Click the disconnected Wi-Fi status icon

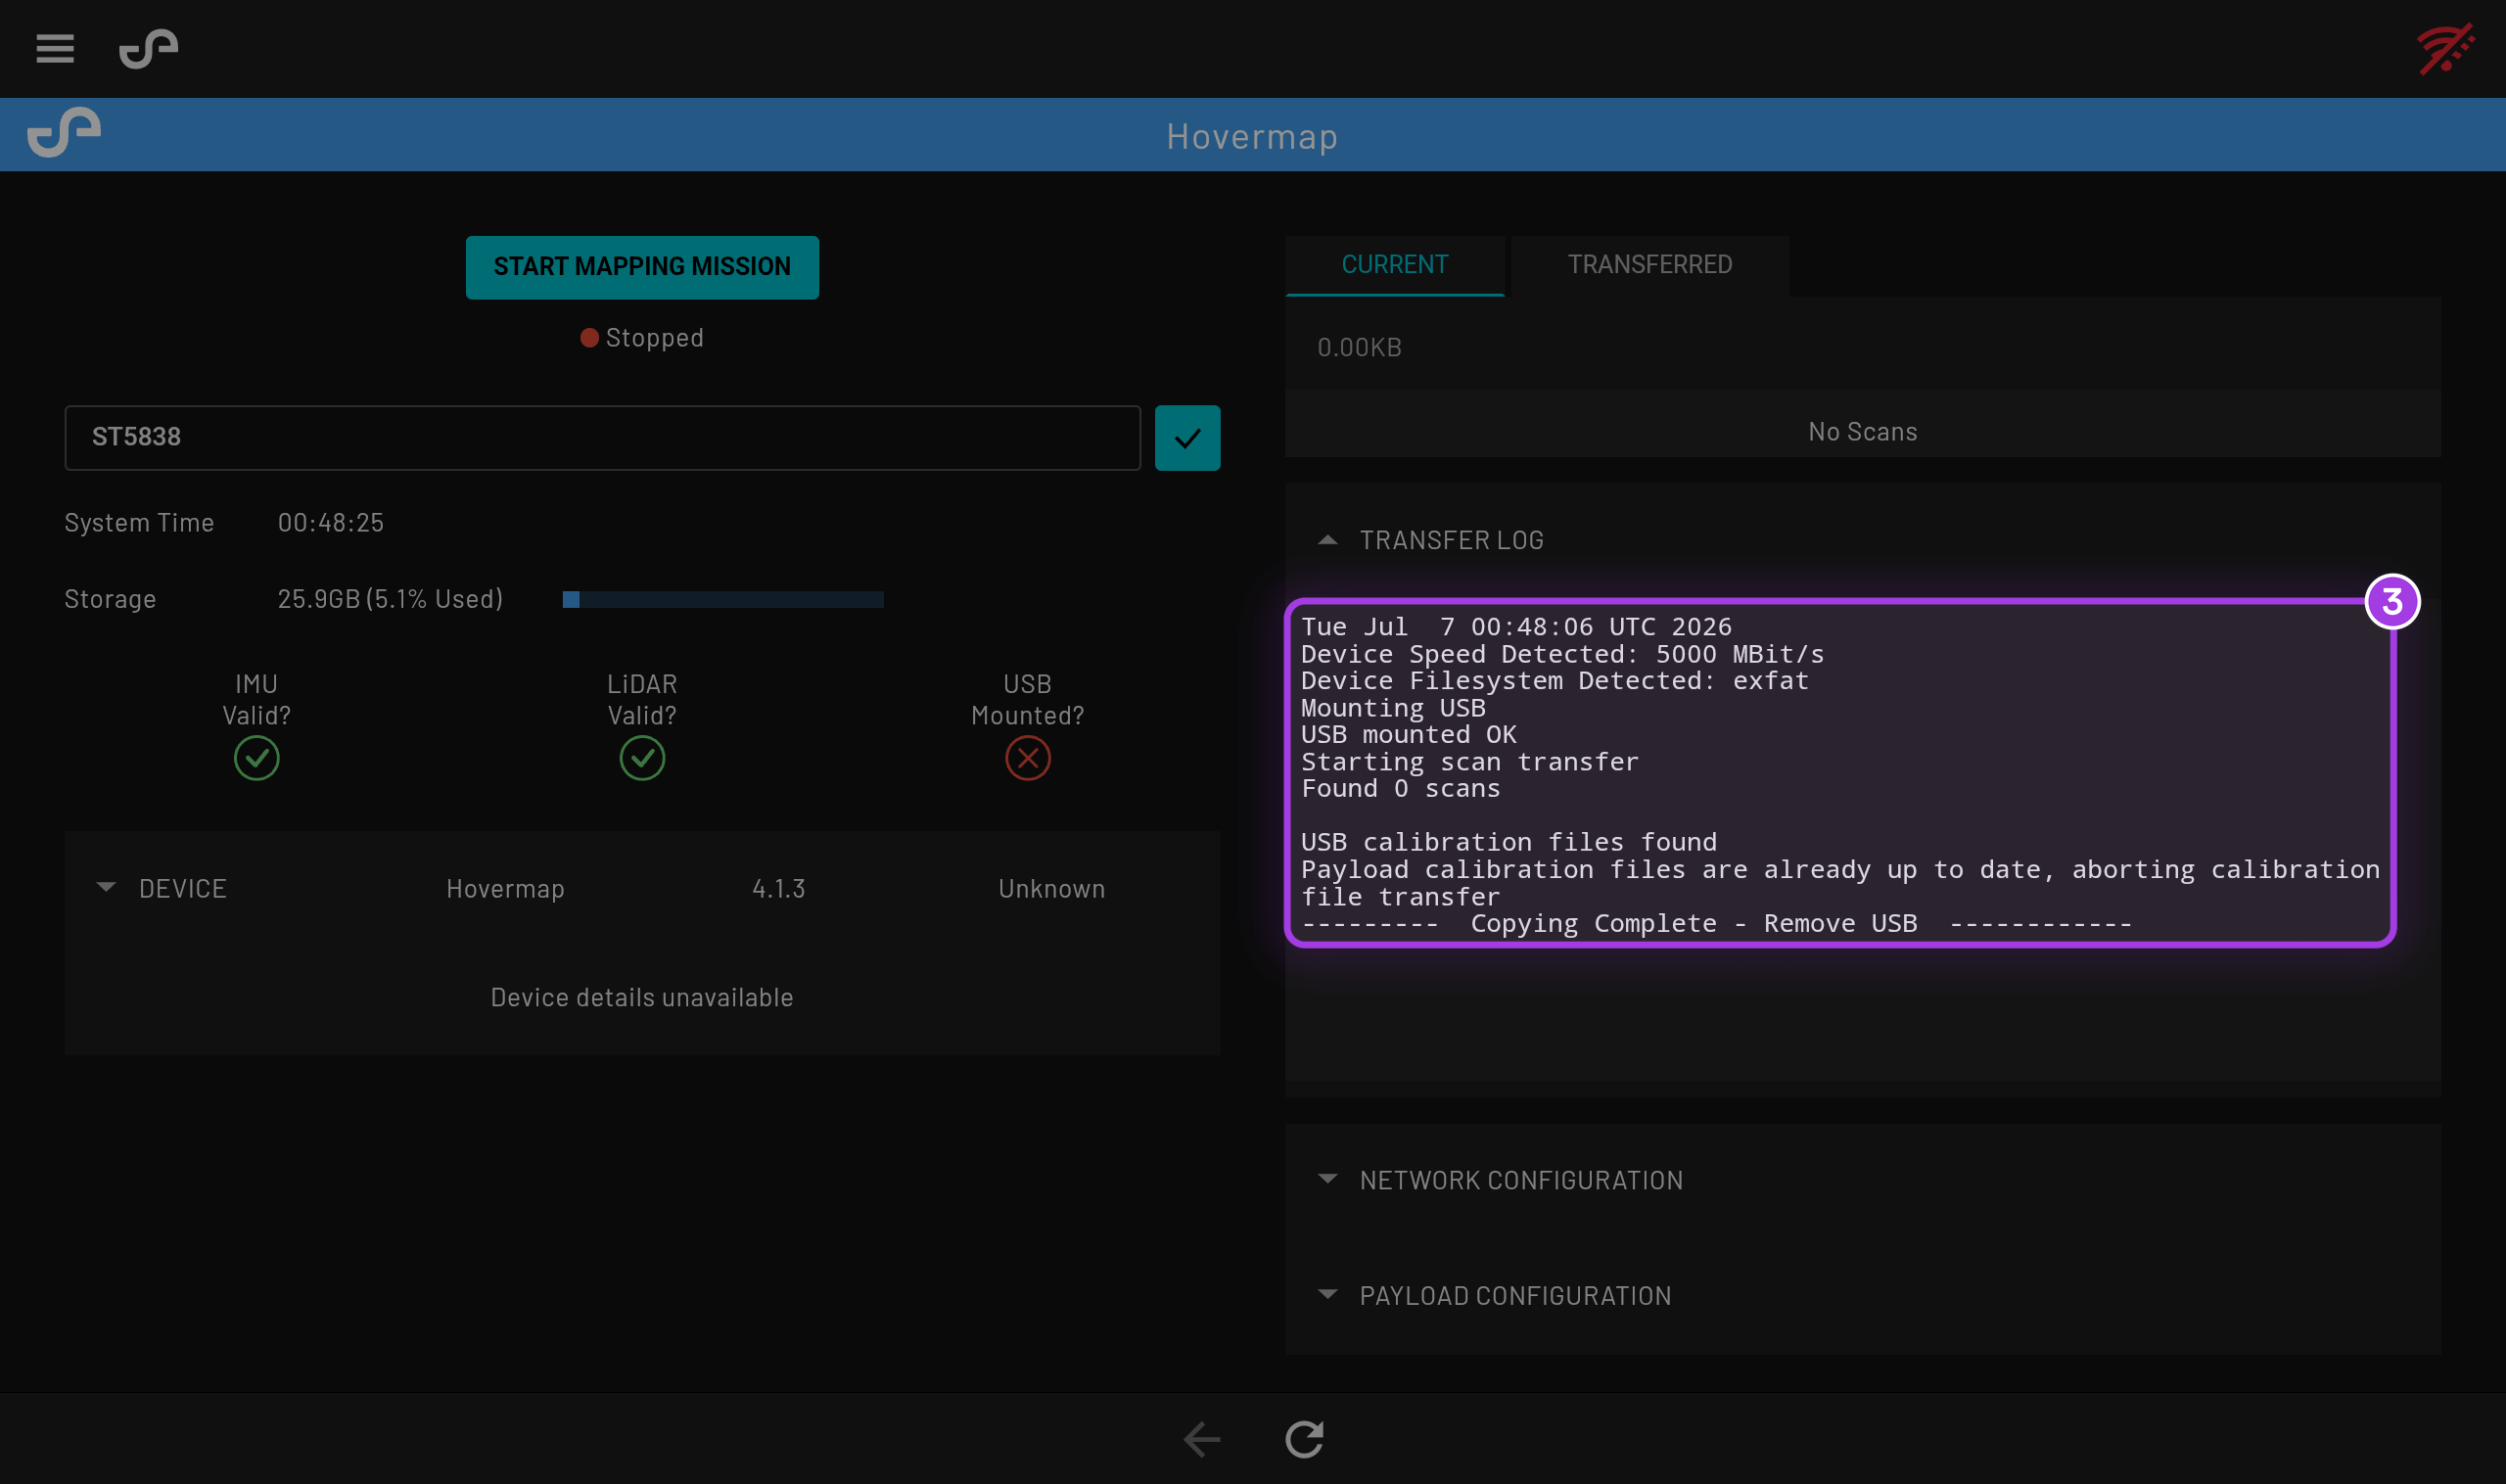point(2445,48)
